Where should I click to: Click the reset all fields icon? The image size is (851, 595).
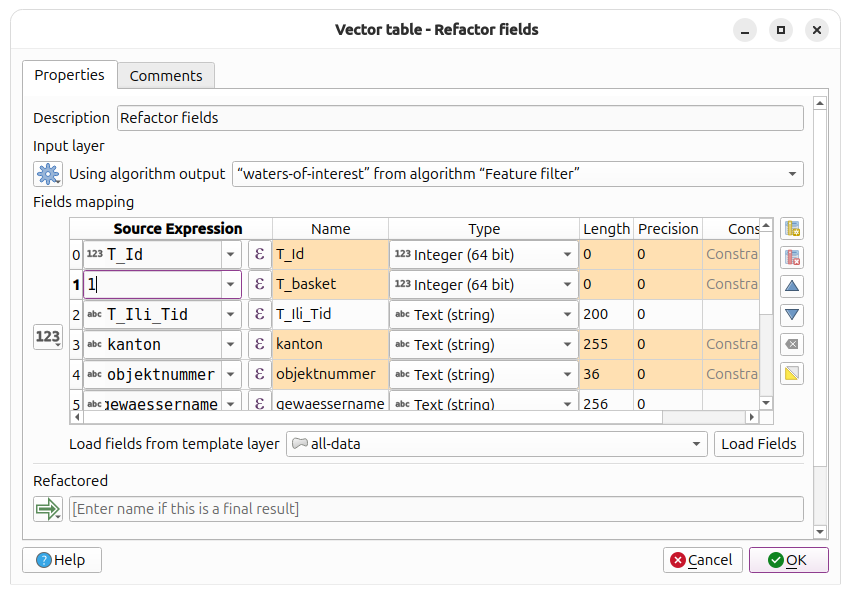tap(792, 344)
